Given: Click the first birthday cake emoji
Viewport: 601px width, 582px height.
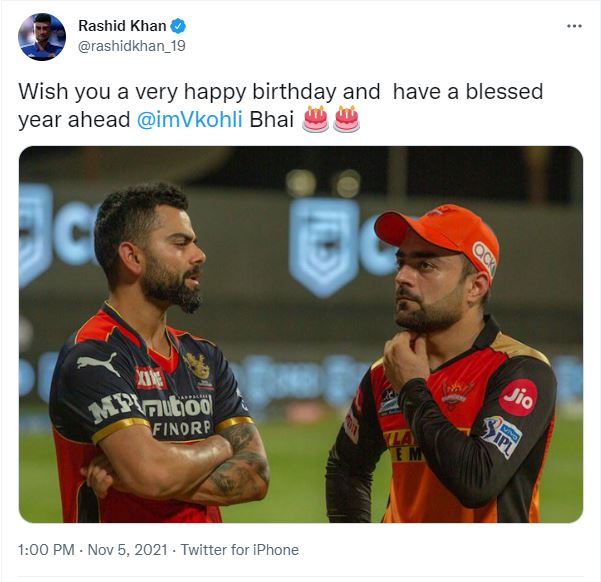Looking at the screenshot, I should pyautogui.click(x=315, y=119).
